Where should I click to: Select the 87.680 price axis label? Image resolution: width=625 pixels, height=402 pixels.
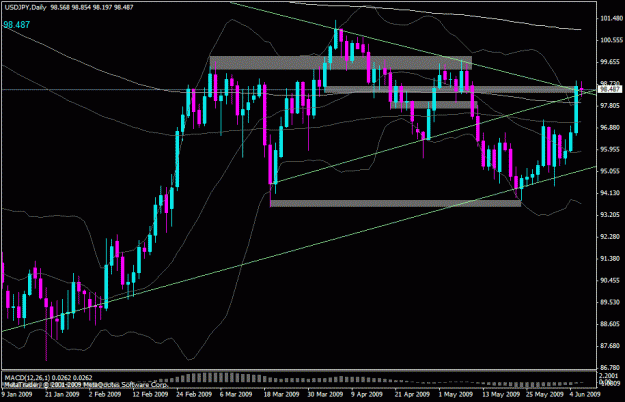(x=611, y=346)
